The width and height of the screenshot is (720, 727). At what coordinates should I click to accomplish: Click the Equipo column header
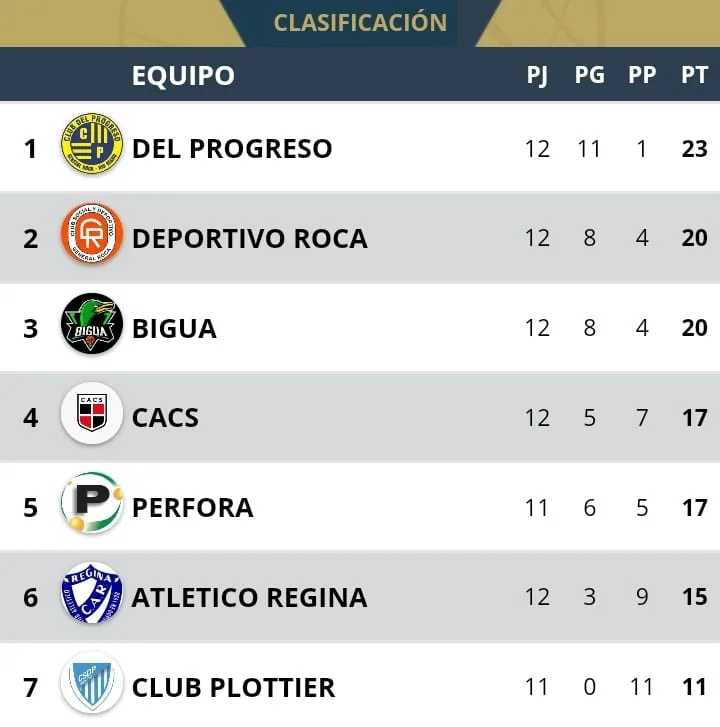183,75
